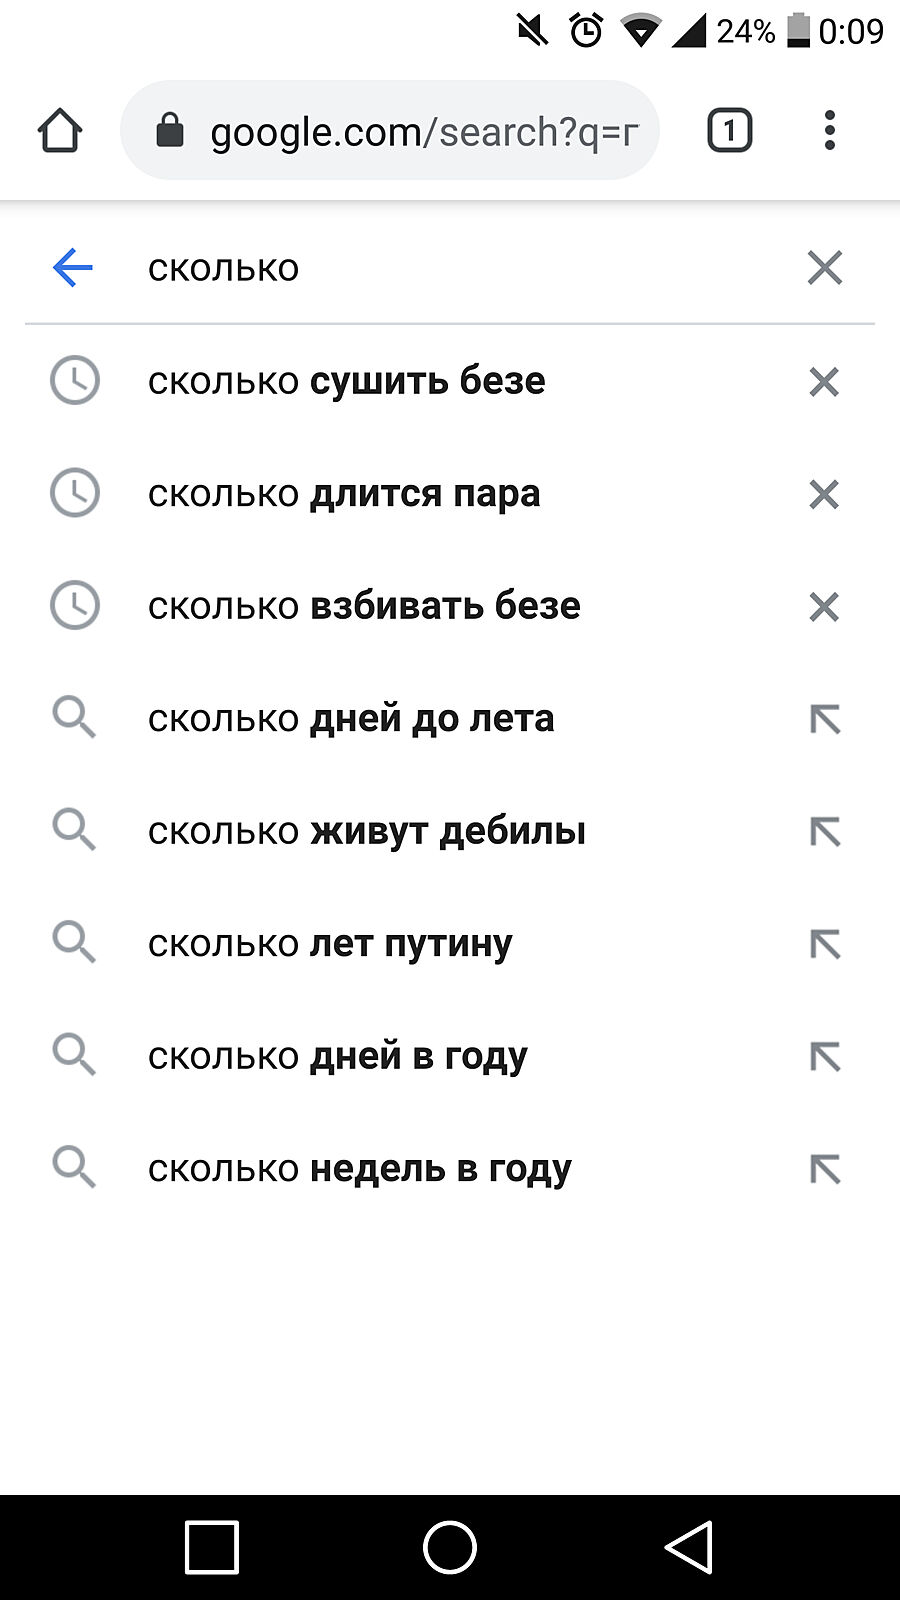This screenshot has width=900, height=1600.
Task: Fill query with 'сколько дней до лета' arrow
Action: [825, 719]
